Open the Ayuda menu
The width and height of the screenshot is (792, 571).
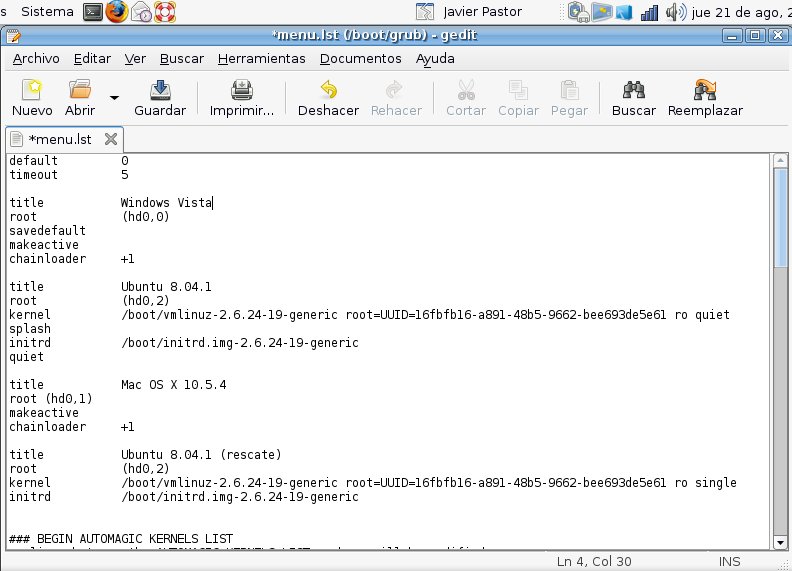click(435, 59)
